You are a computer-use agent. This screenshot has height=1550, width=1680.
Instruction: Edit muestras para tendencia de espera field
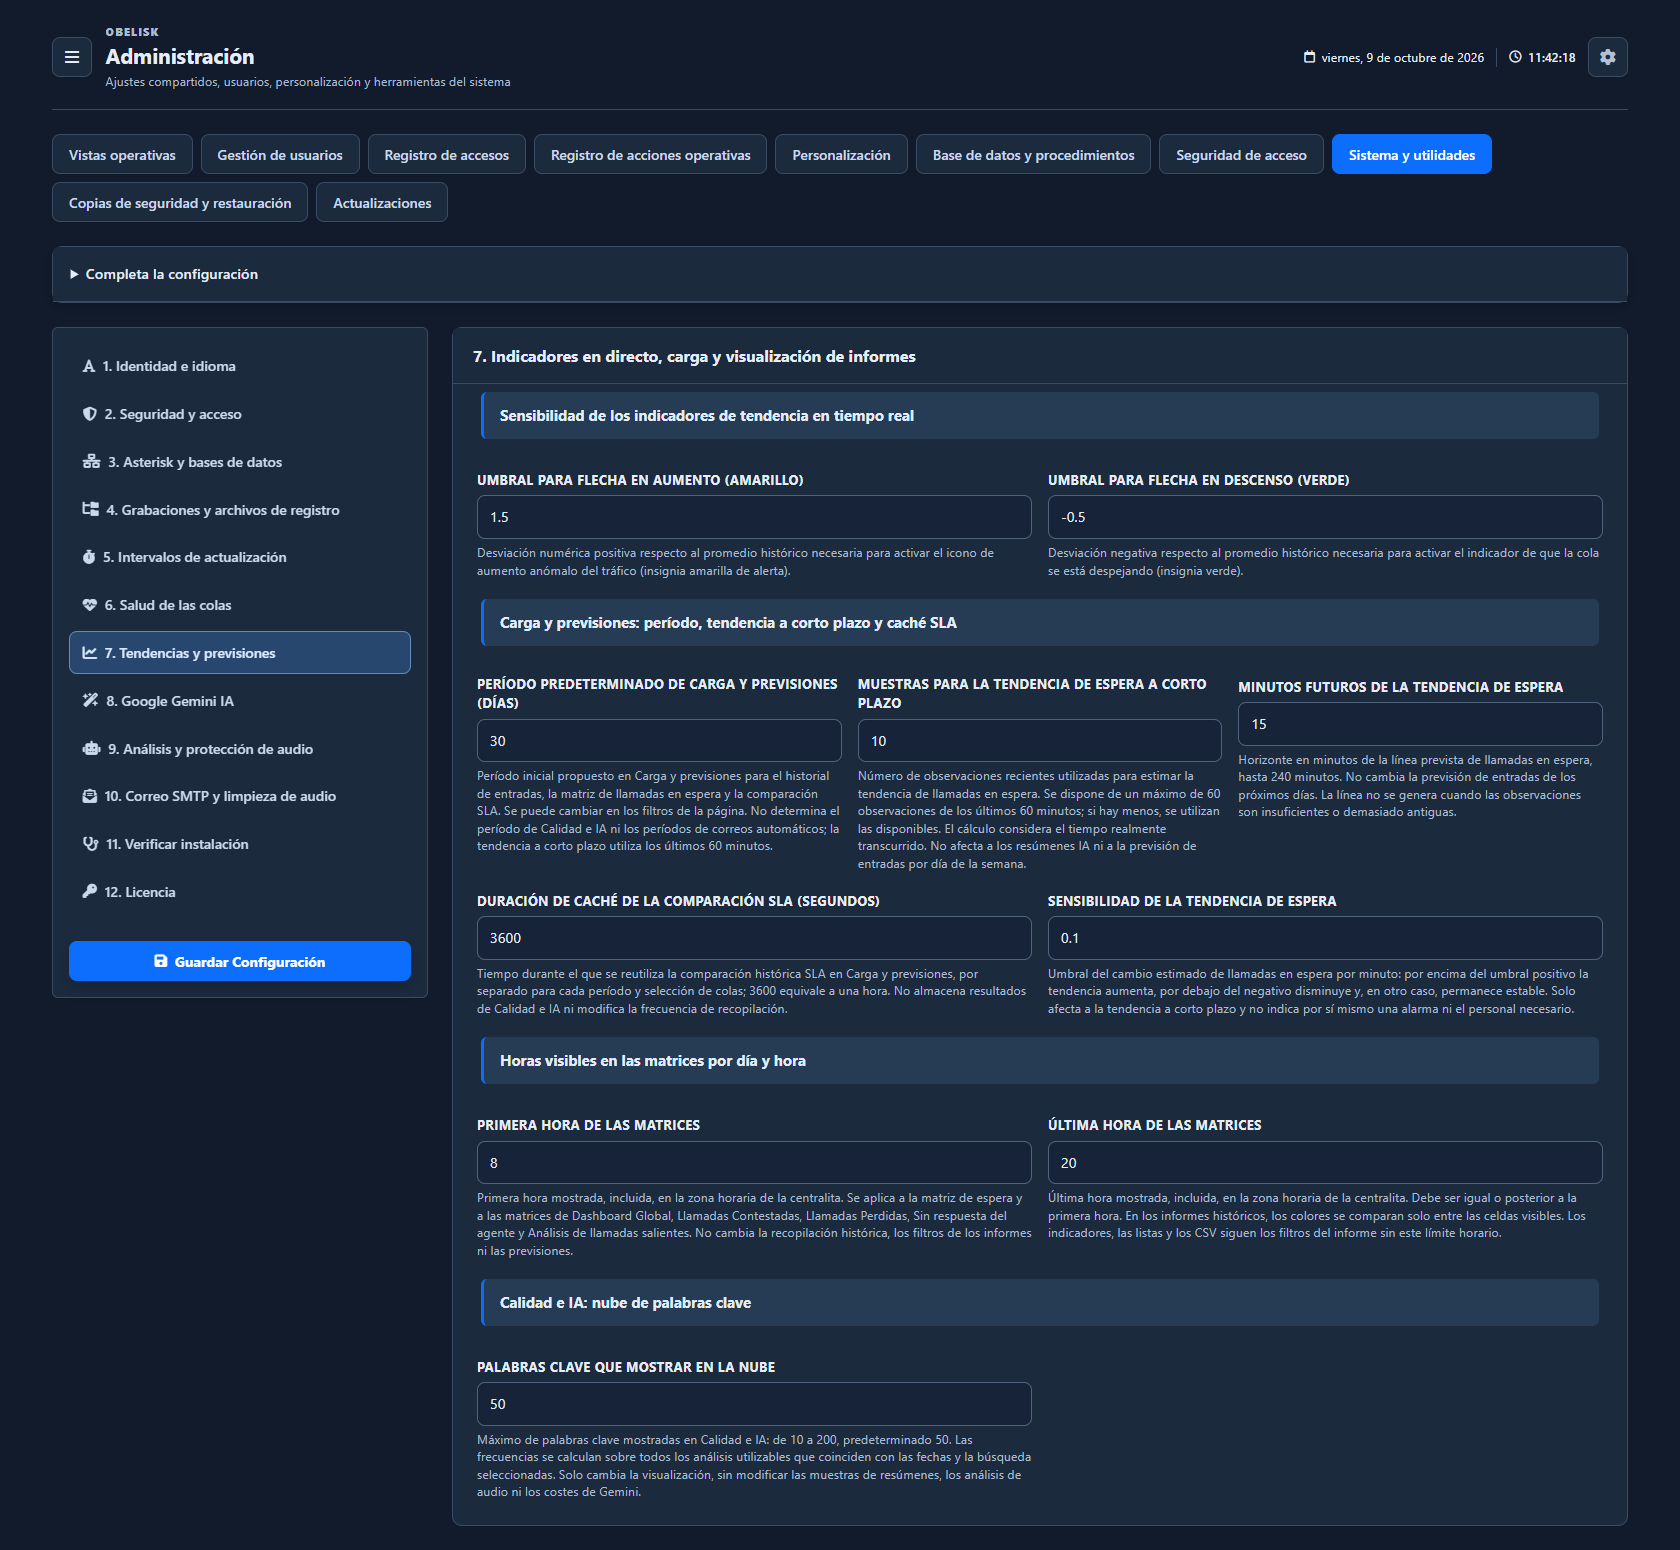(1039, 741)
